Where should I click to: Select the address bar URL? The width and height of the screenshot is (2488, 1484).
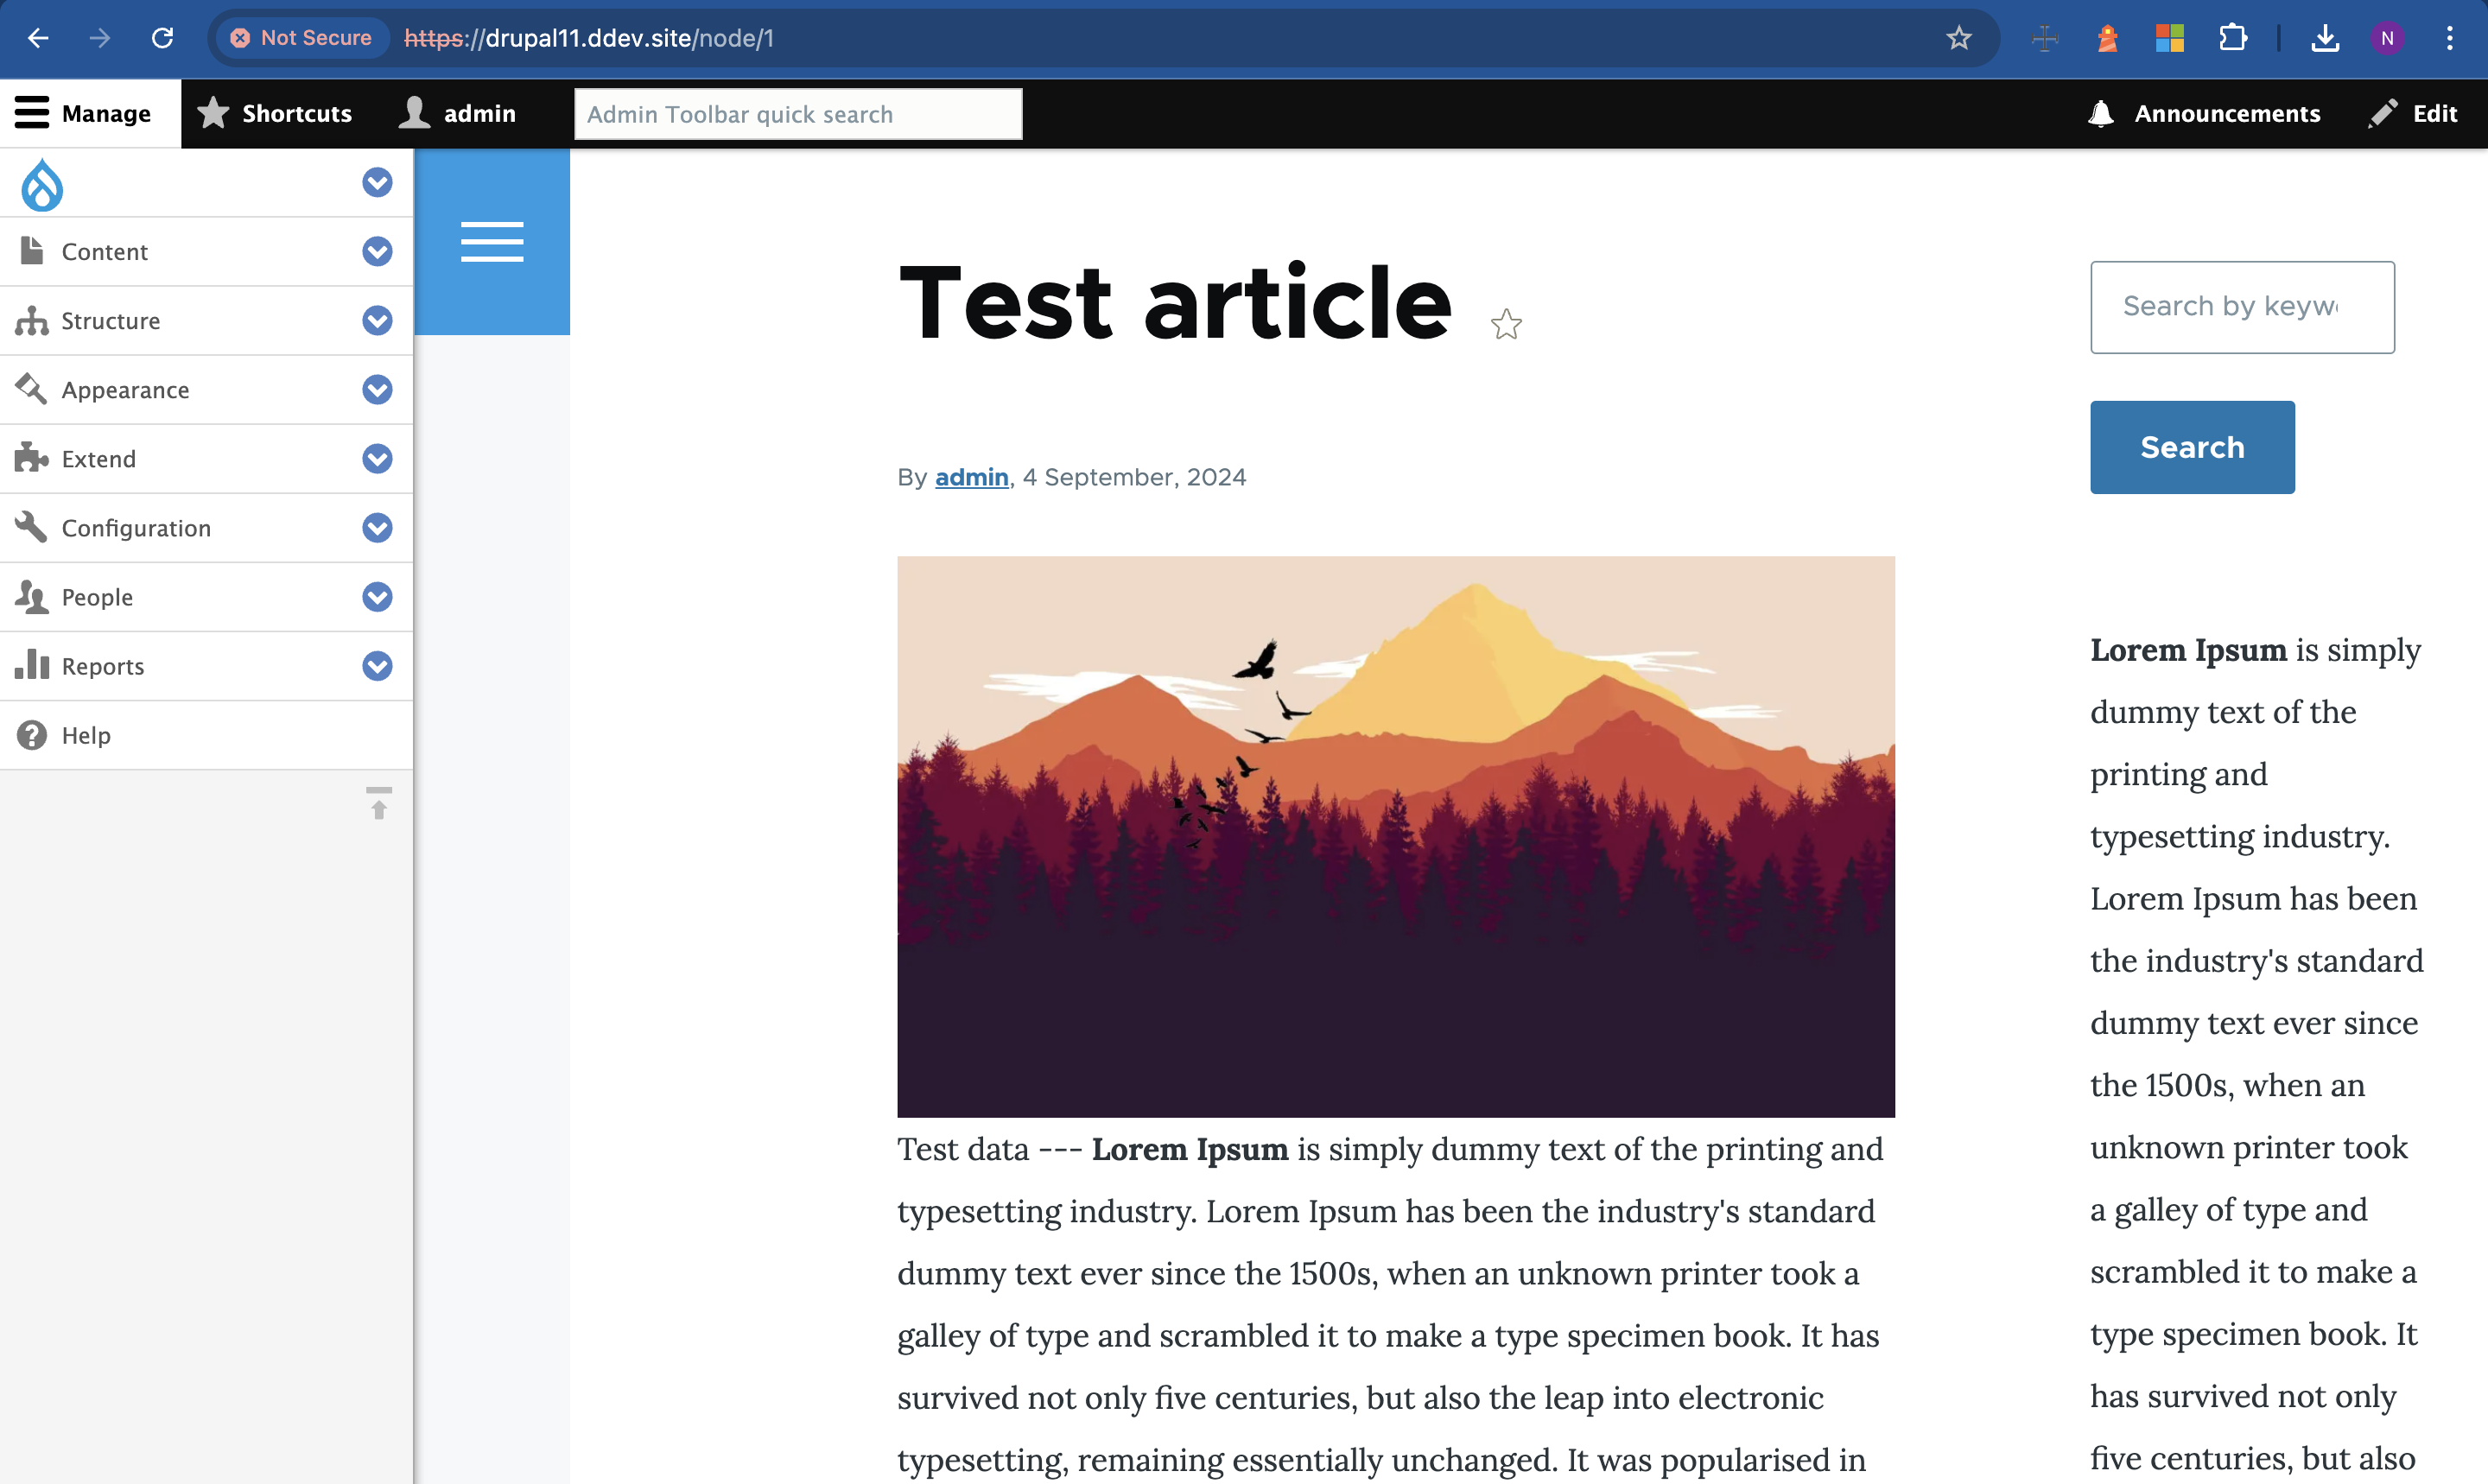point(589,38)
